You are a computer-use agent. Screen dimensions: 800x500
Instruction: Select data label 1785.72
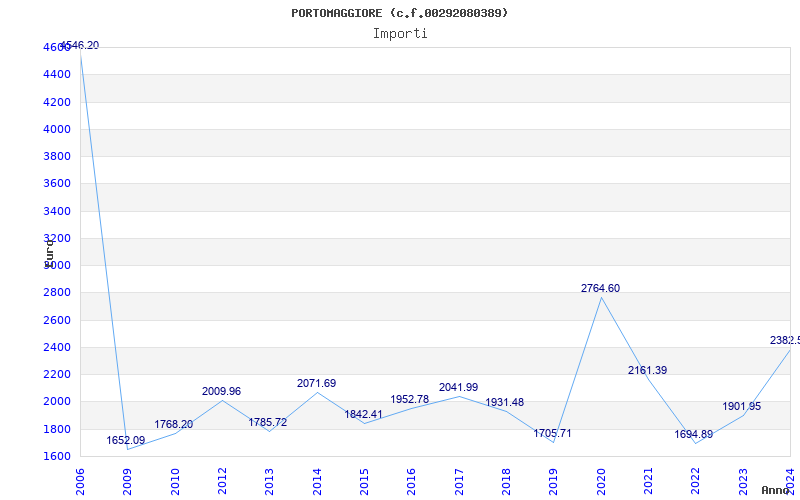click(x=267, y=422)
